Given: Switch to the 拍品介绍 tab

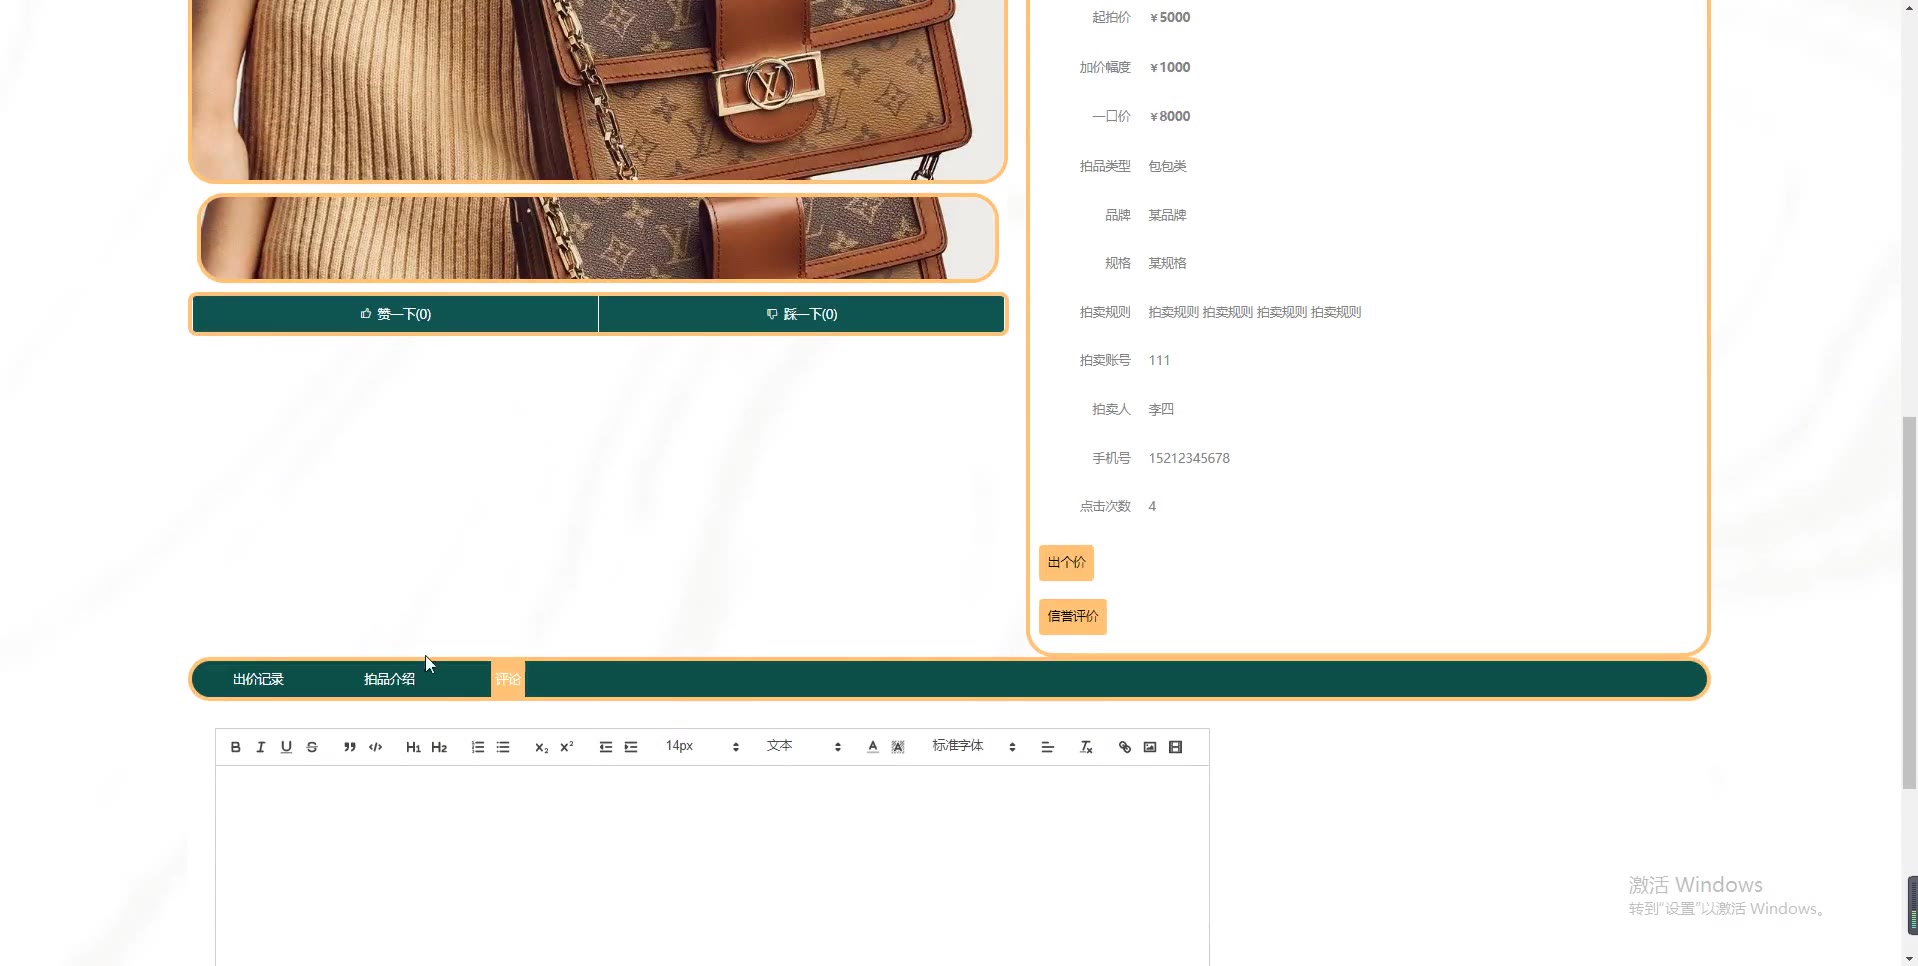Looking at the screenshot, I should click(x=389, y=679).
